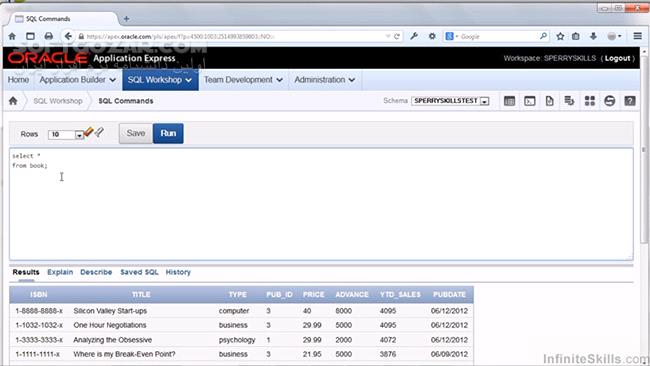Open the Utilities grid icon
This screenshot has height=366, width=650.
[589, 101]
